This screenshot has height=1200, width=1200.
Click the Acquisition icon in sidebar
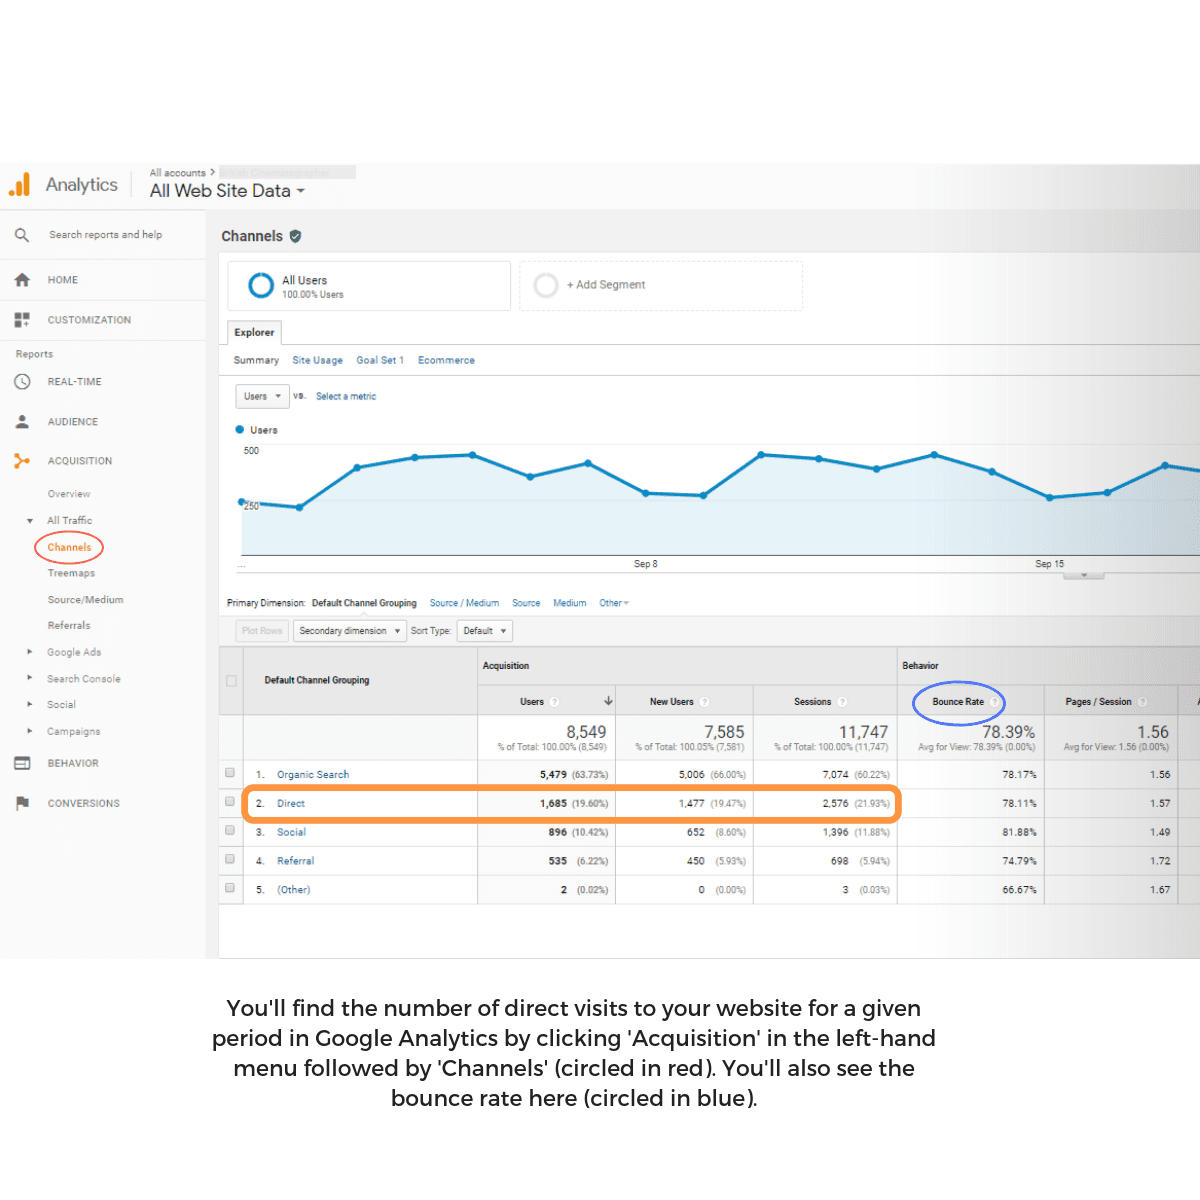22,460
